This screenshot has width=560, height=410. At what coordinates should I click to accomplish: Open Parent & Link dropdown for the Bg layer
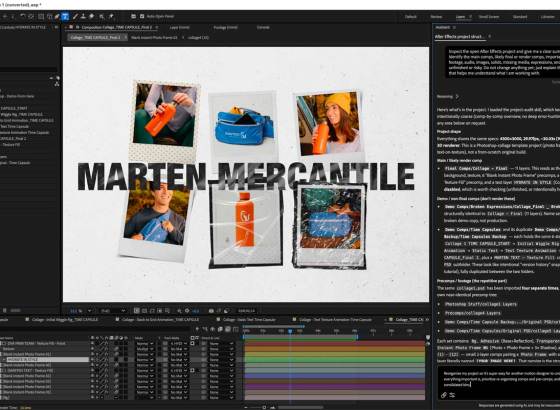pos(221,398)
